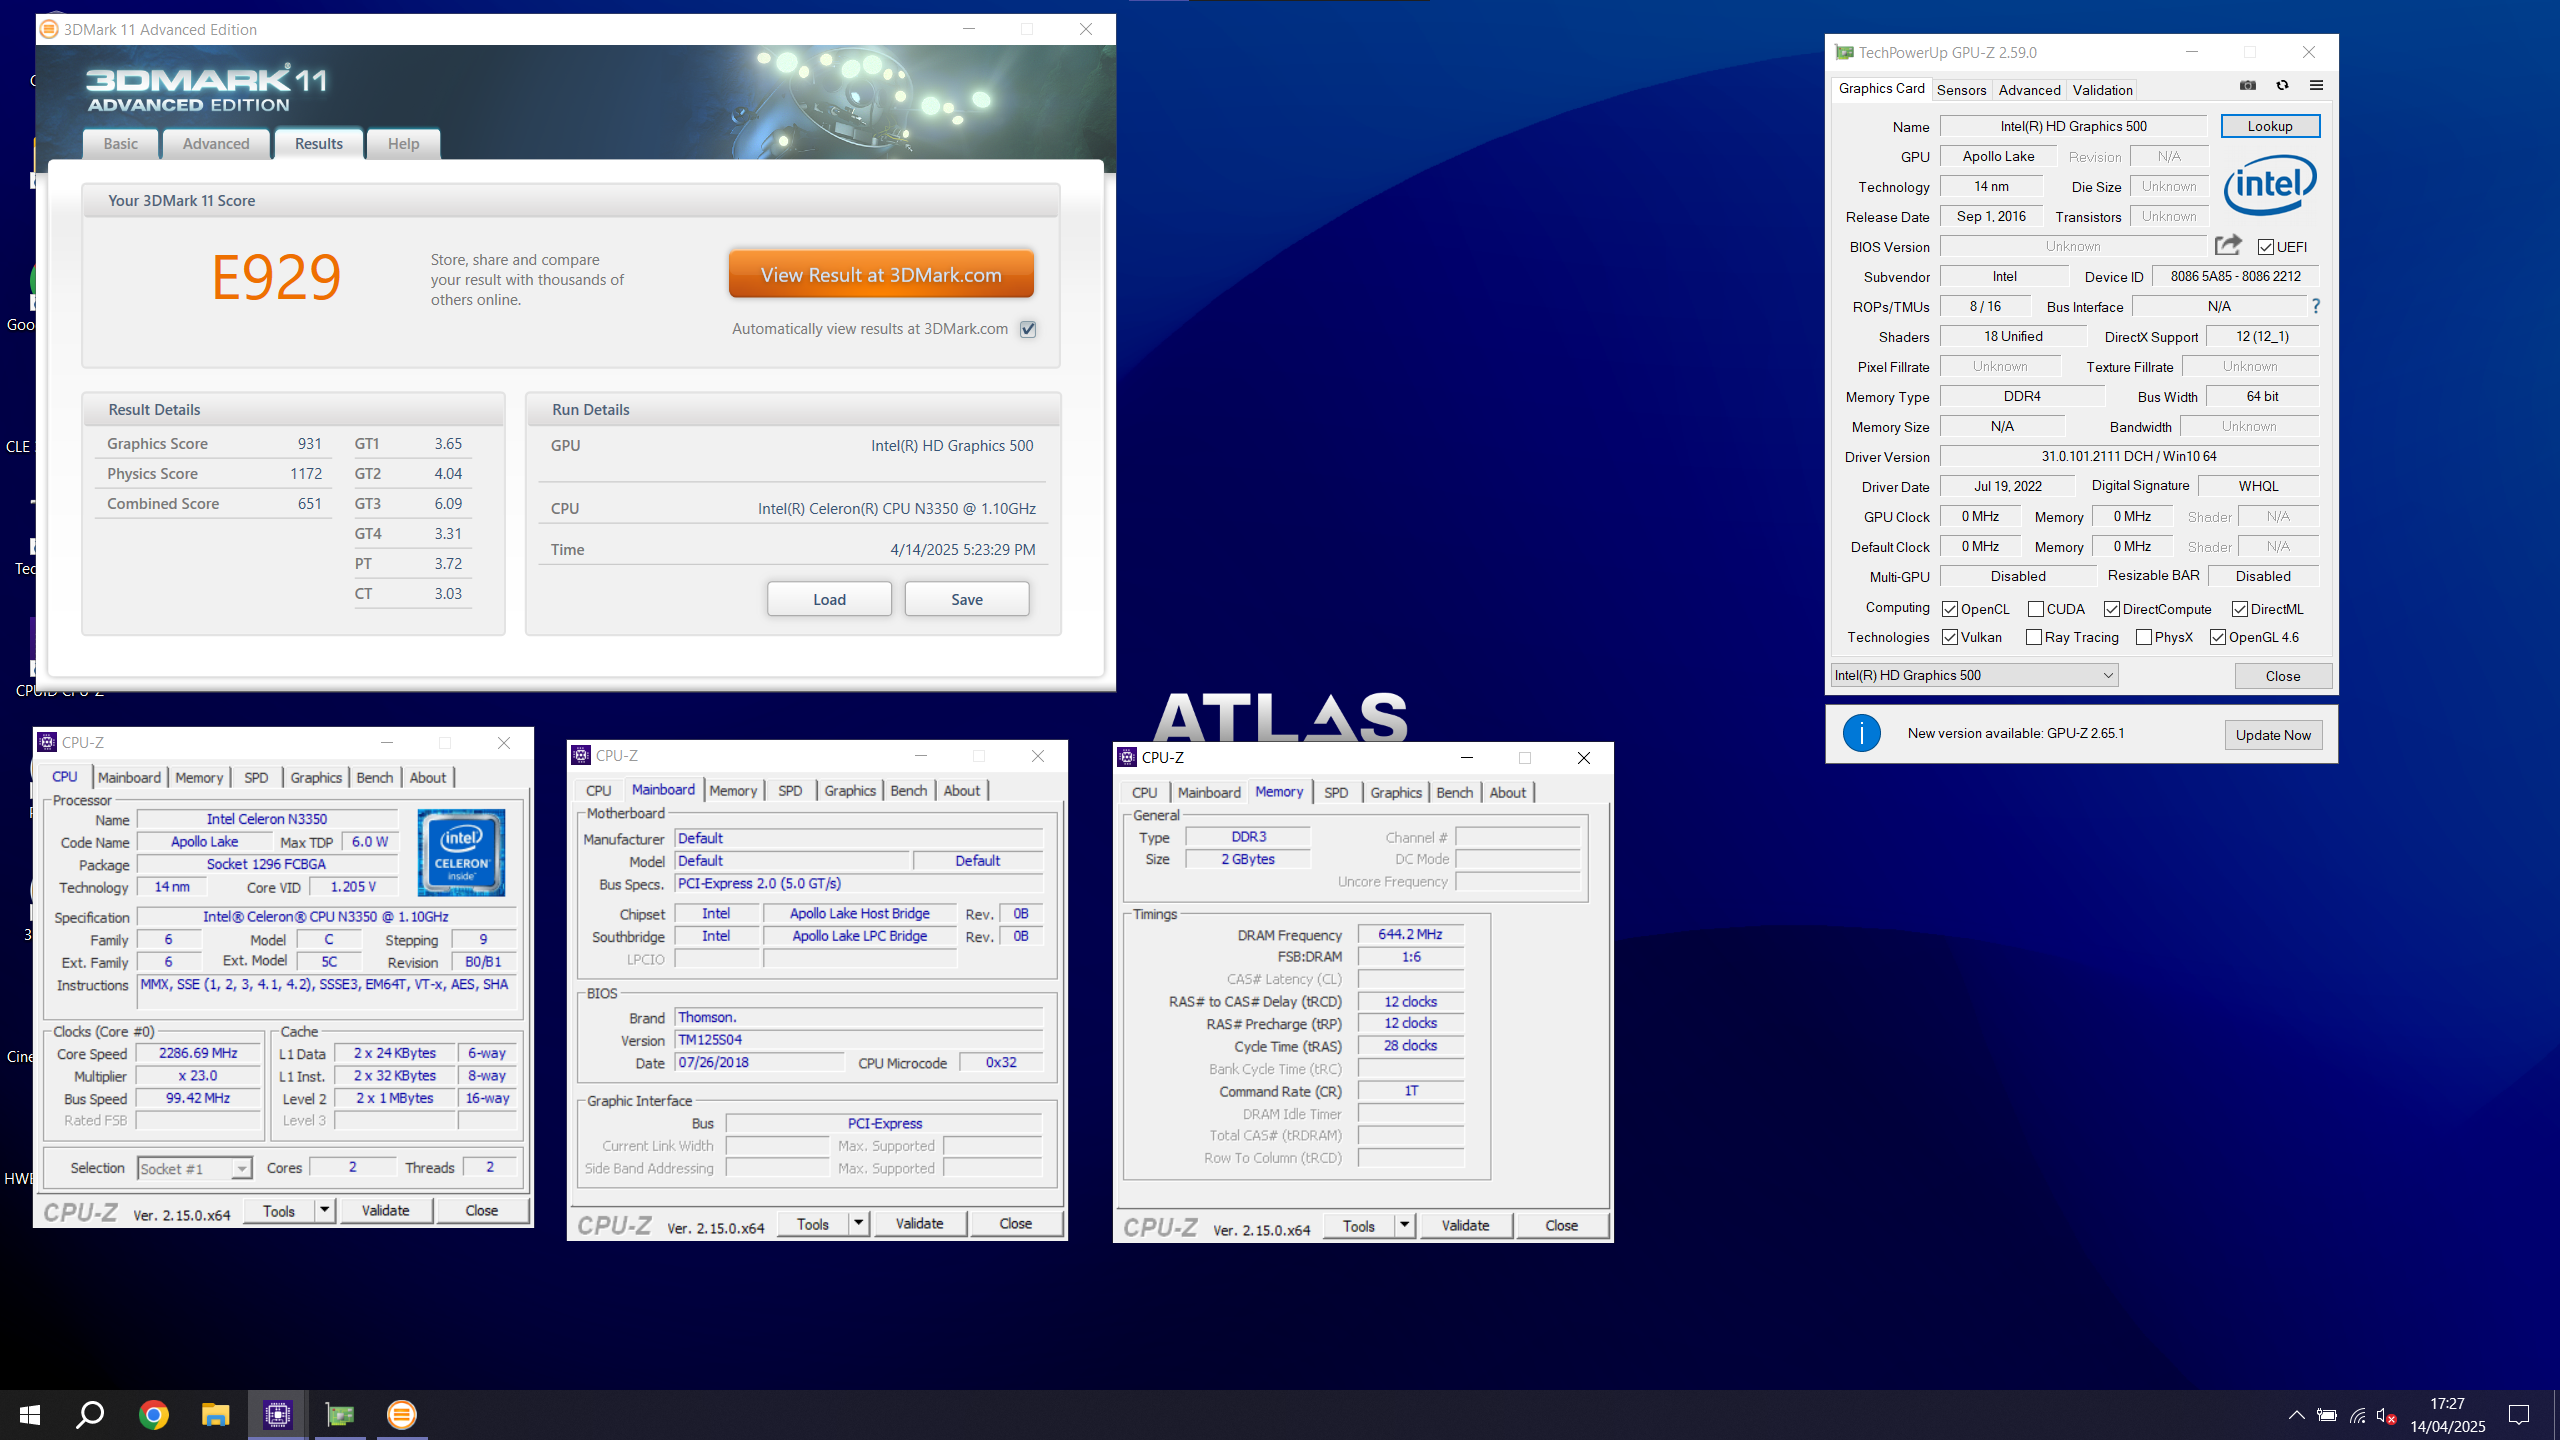The height and width of the screenshot is (1440, 2560).
Task: Click the Lookup button in GPU-Z
Action: click(2270, 126)
